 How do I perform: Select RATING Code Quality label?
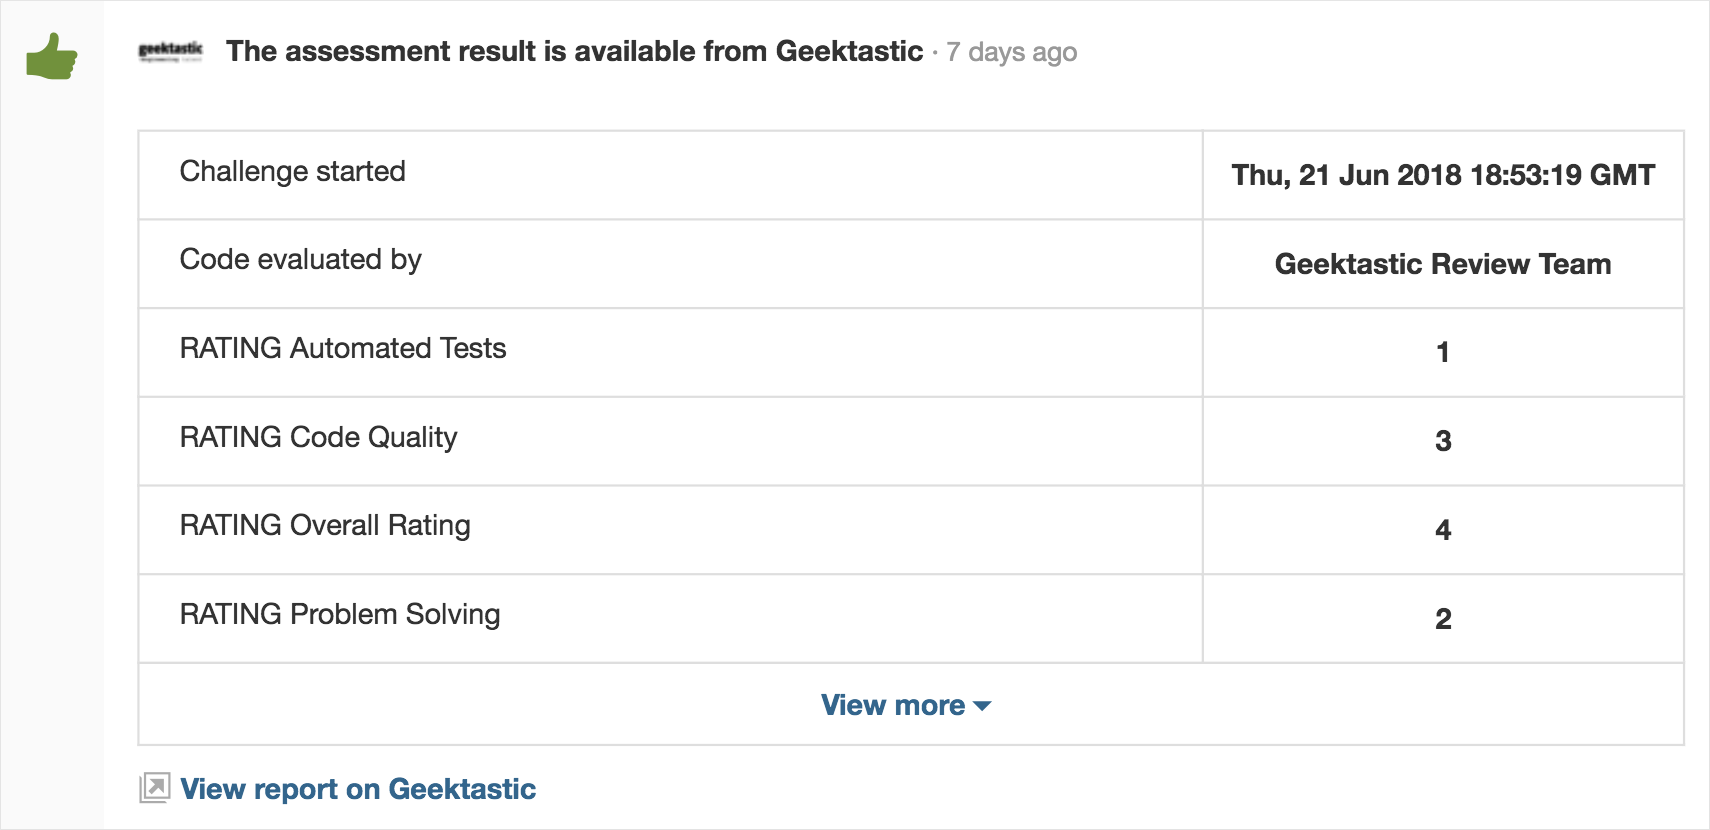[x=319, y=437]
